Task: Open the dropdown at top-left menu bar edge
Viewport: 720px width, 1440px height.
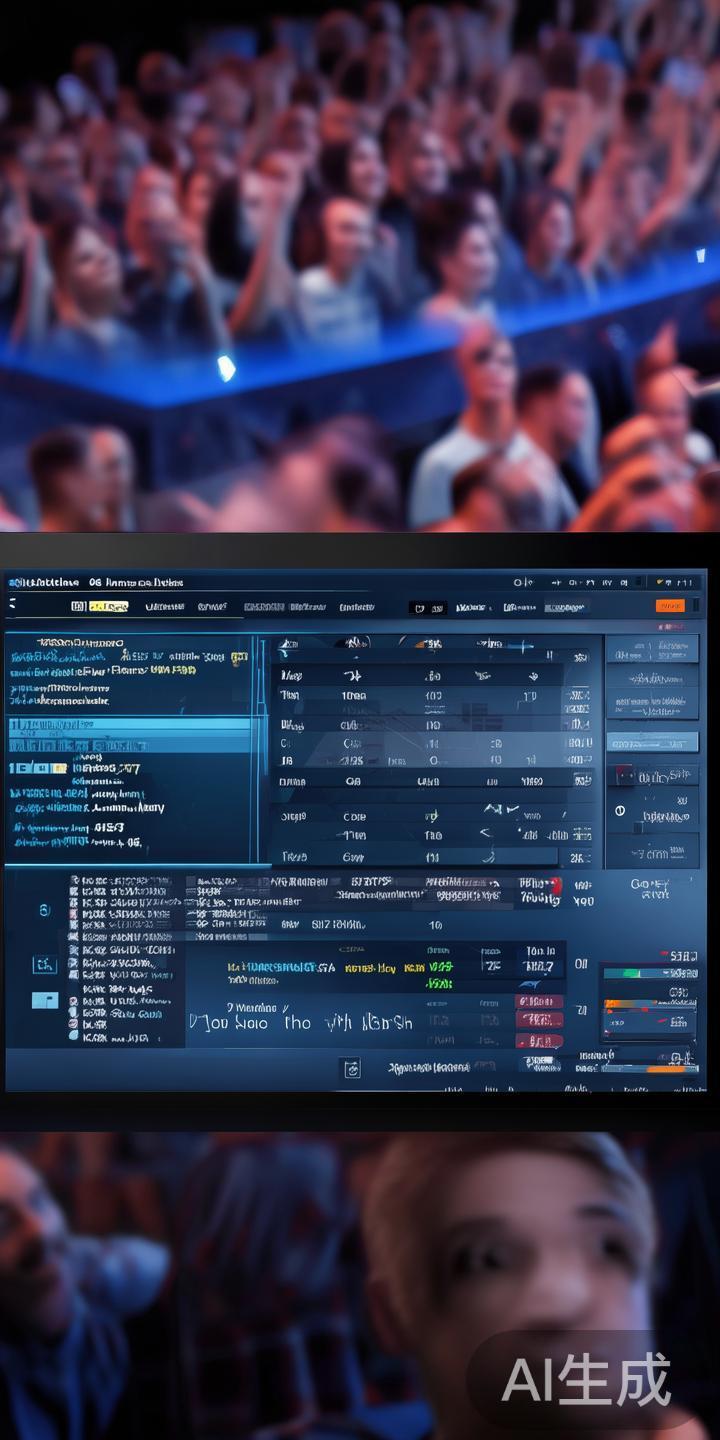Action: point(12,605)
